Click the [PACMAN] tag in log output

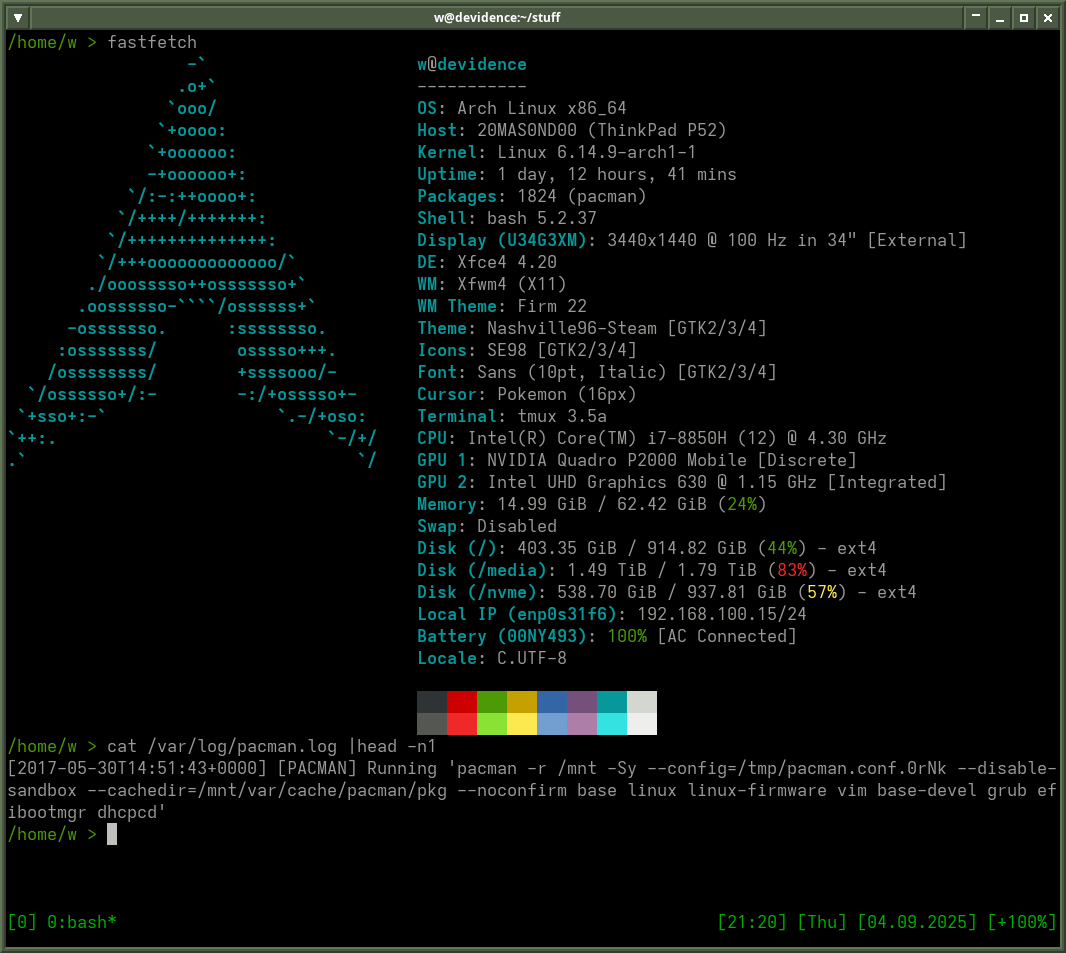coord(317,768)
